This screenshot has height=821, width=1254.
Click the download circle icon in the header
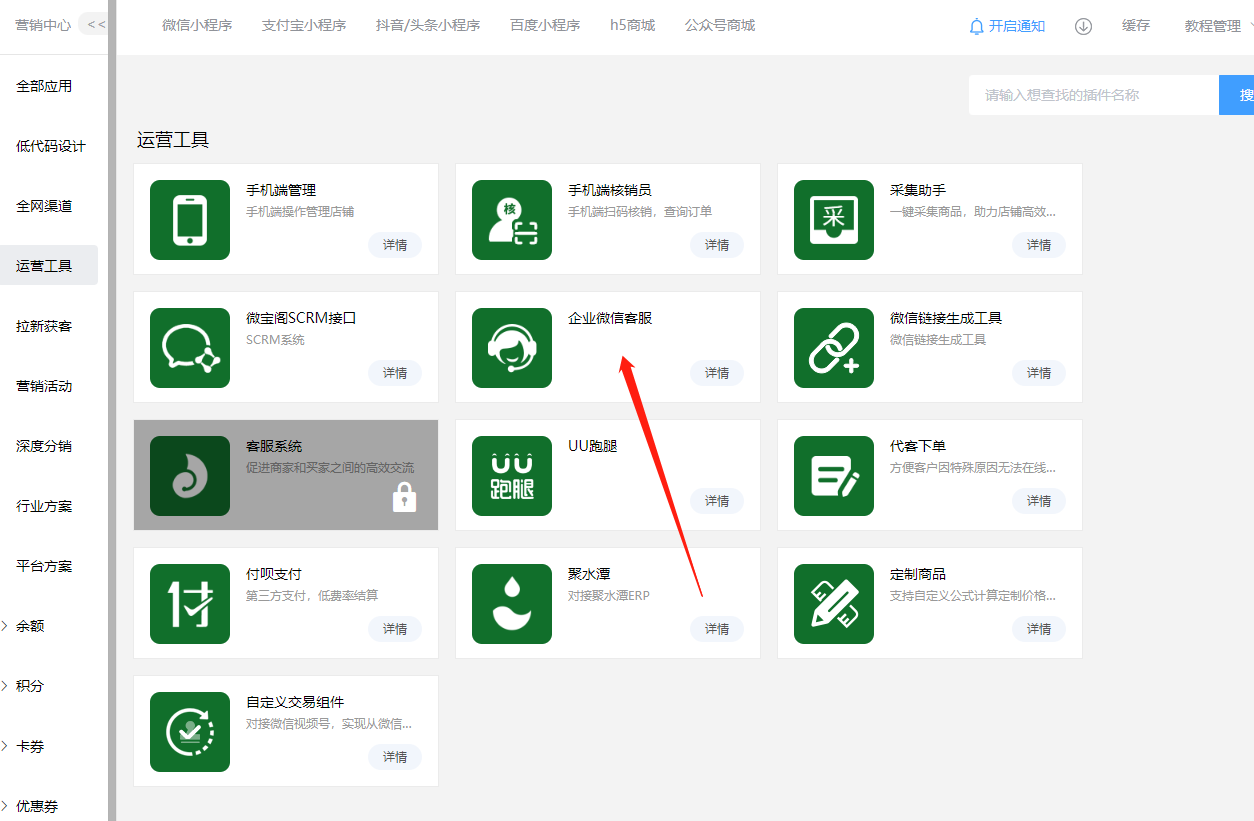click(1083, 26)
